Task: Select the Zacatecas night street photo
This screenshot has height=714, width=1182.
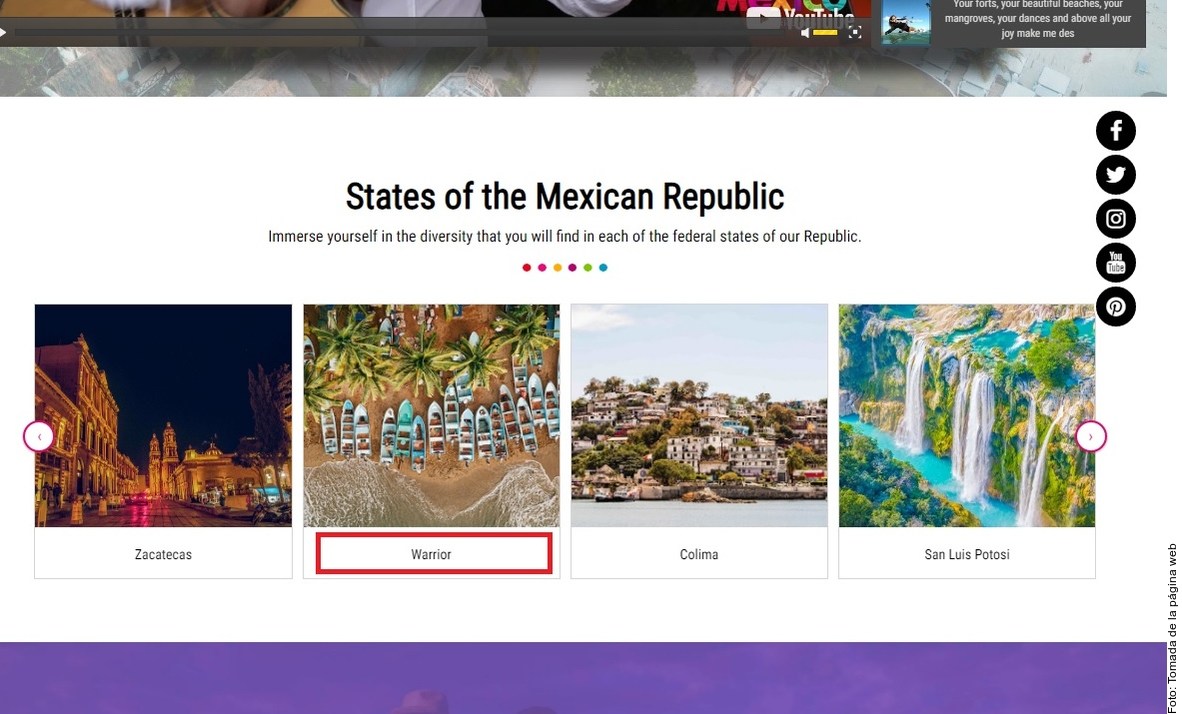Action: click(x=164, y=415)
